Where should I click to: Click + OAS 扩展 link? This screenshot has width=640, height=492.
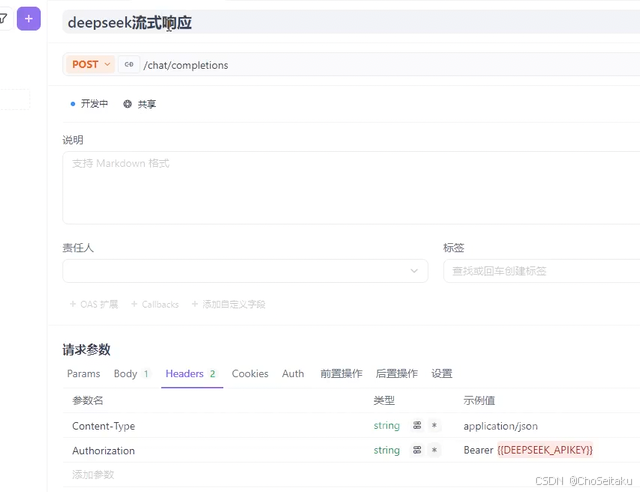(94, 304)
